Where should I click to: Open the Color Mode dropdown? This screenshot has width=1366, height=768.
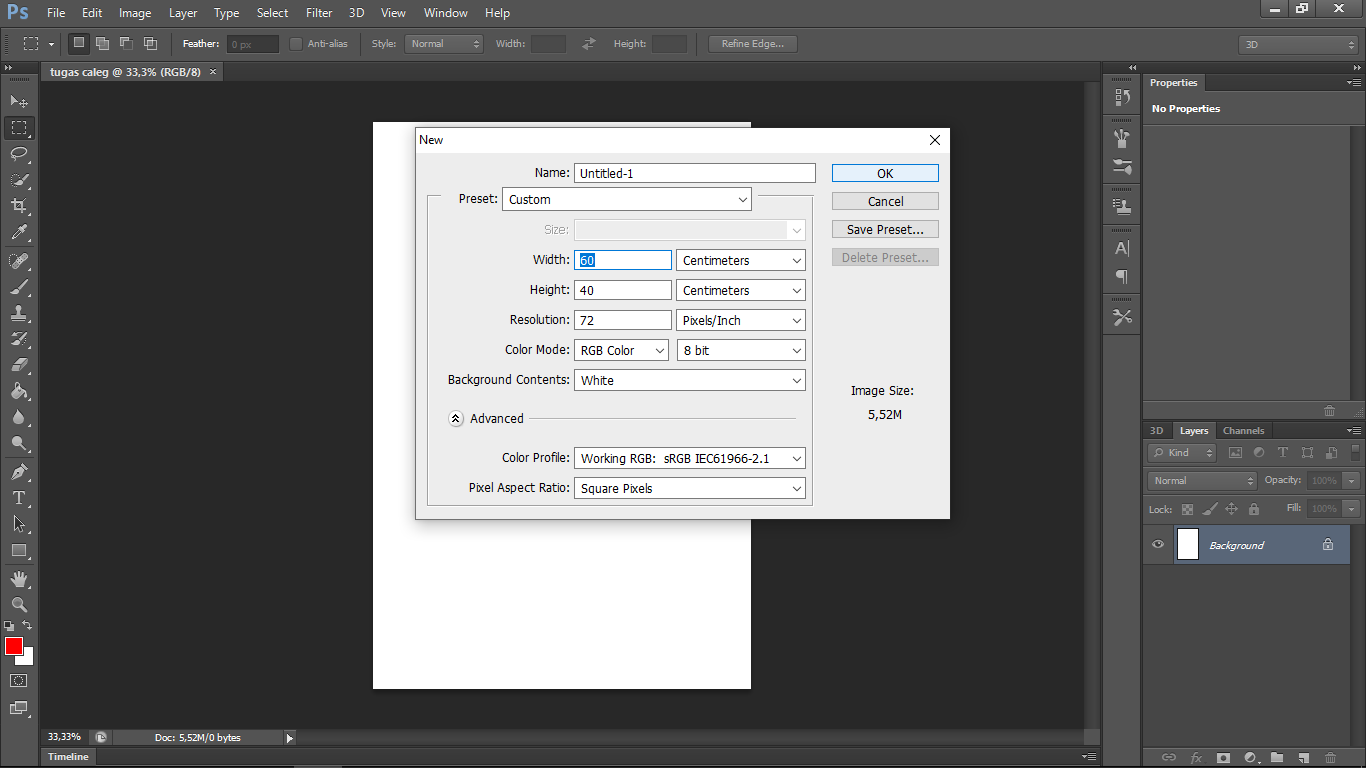[621, 351]
